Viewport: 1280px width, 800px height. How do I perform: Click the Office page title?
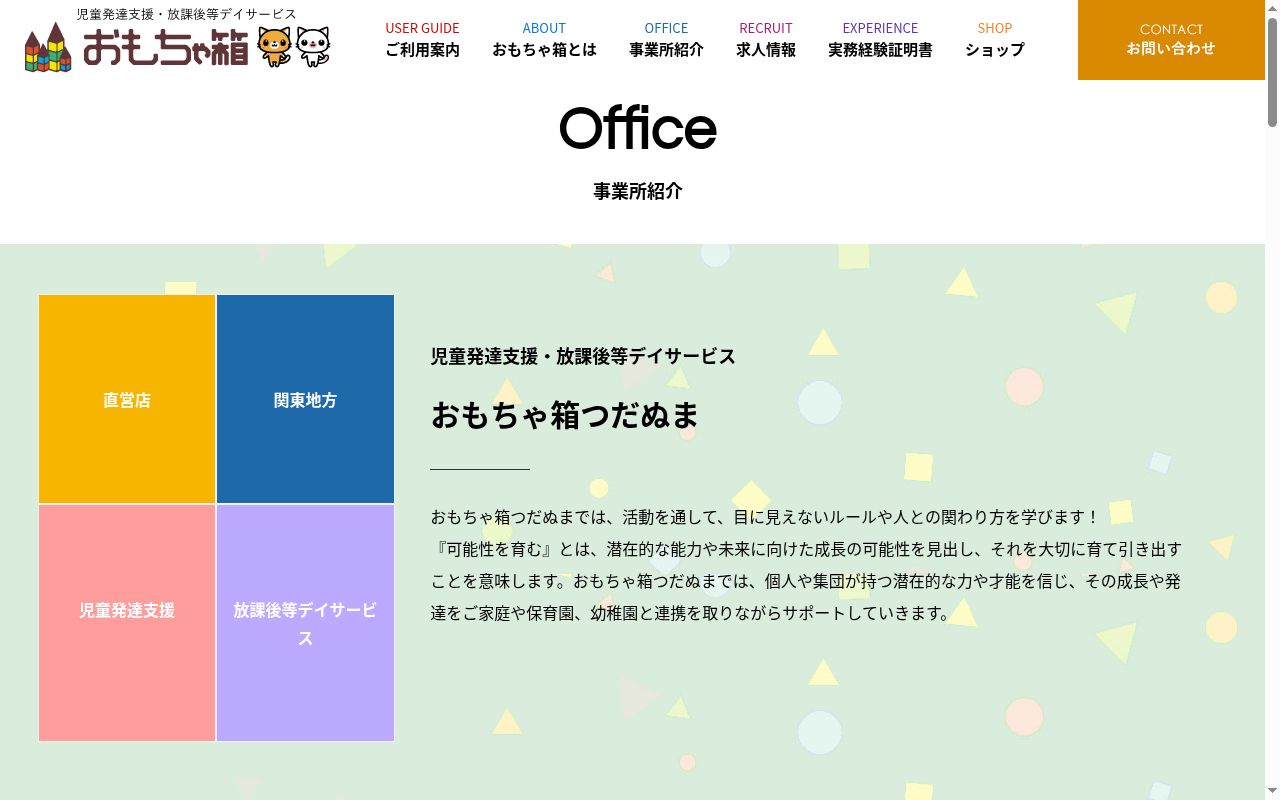click(638, 129)
